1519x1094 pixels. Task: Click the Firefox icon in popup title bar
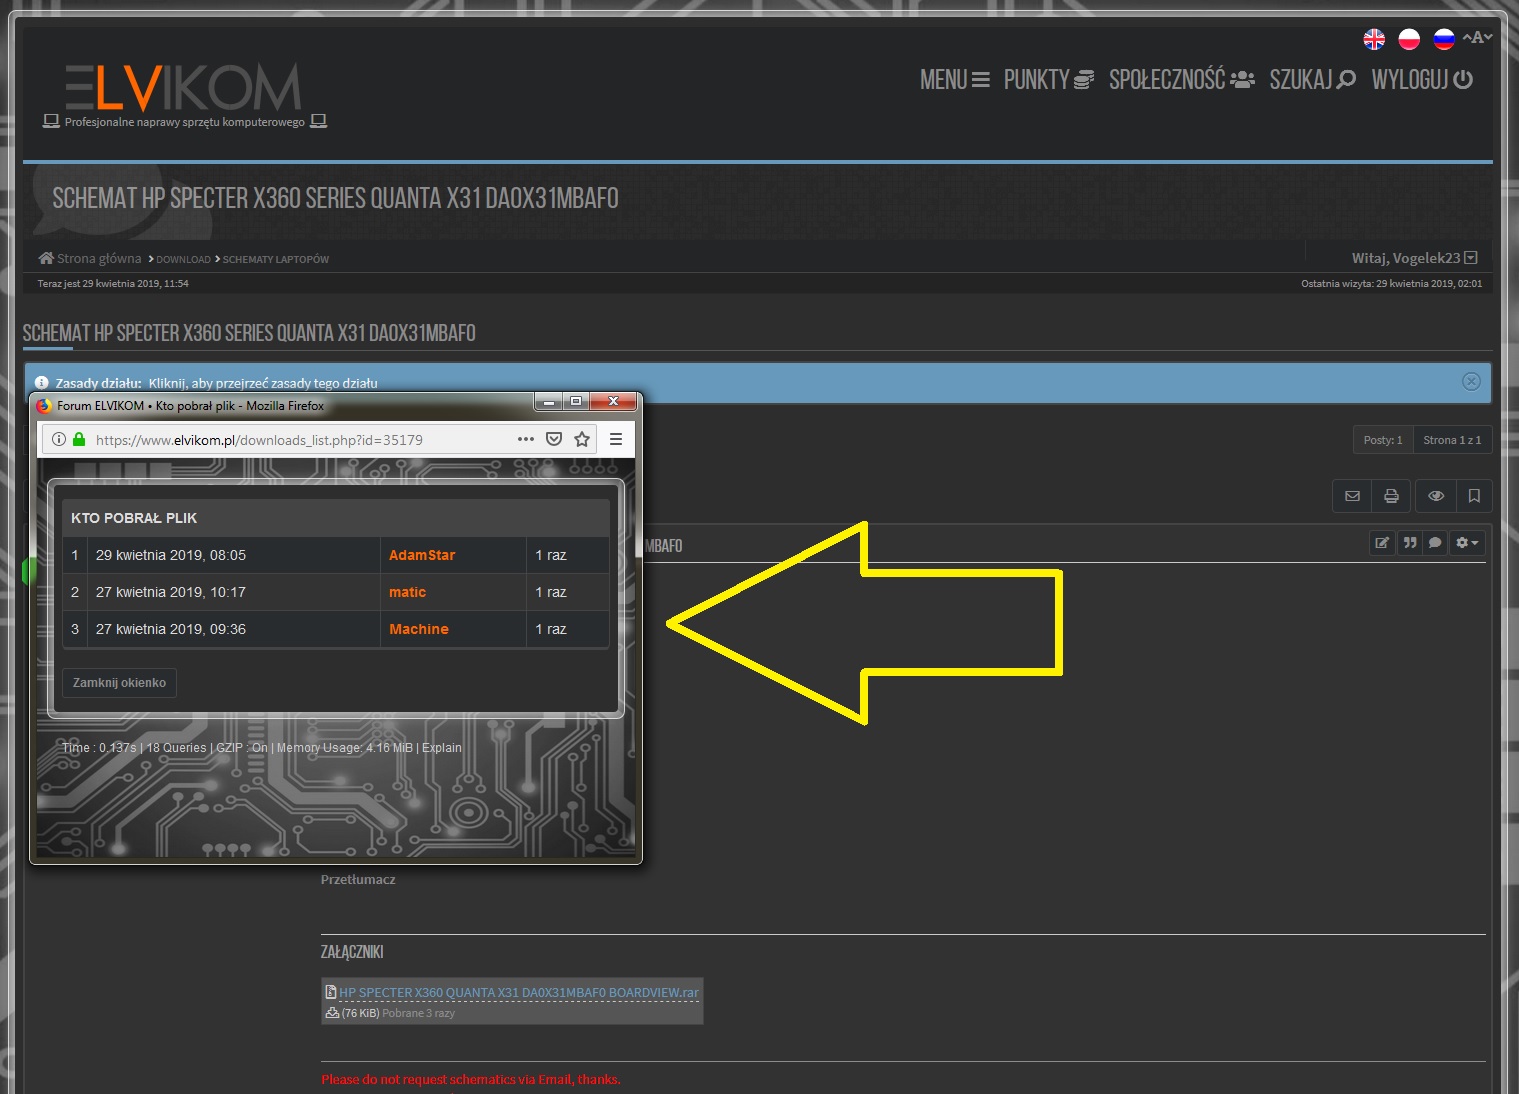click(44, 406)
